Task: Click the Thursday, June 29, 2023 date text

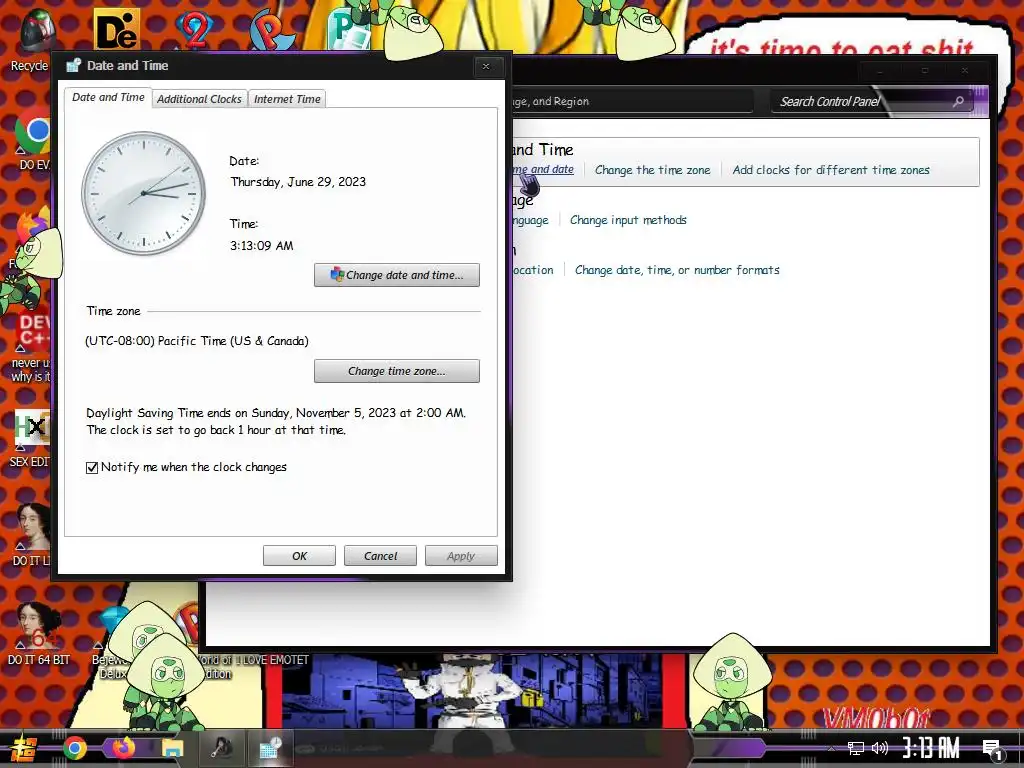Action: pyautogui.click(x=298, y=182)
